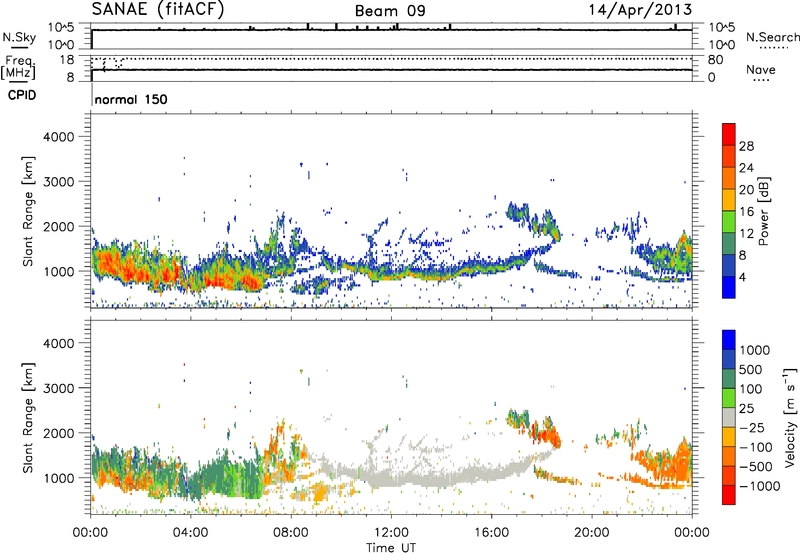Click the "4" tick on Power colorbar
The width and height of the screenshot is (800, 554).
pos(742,278)
